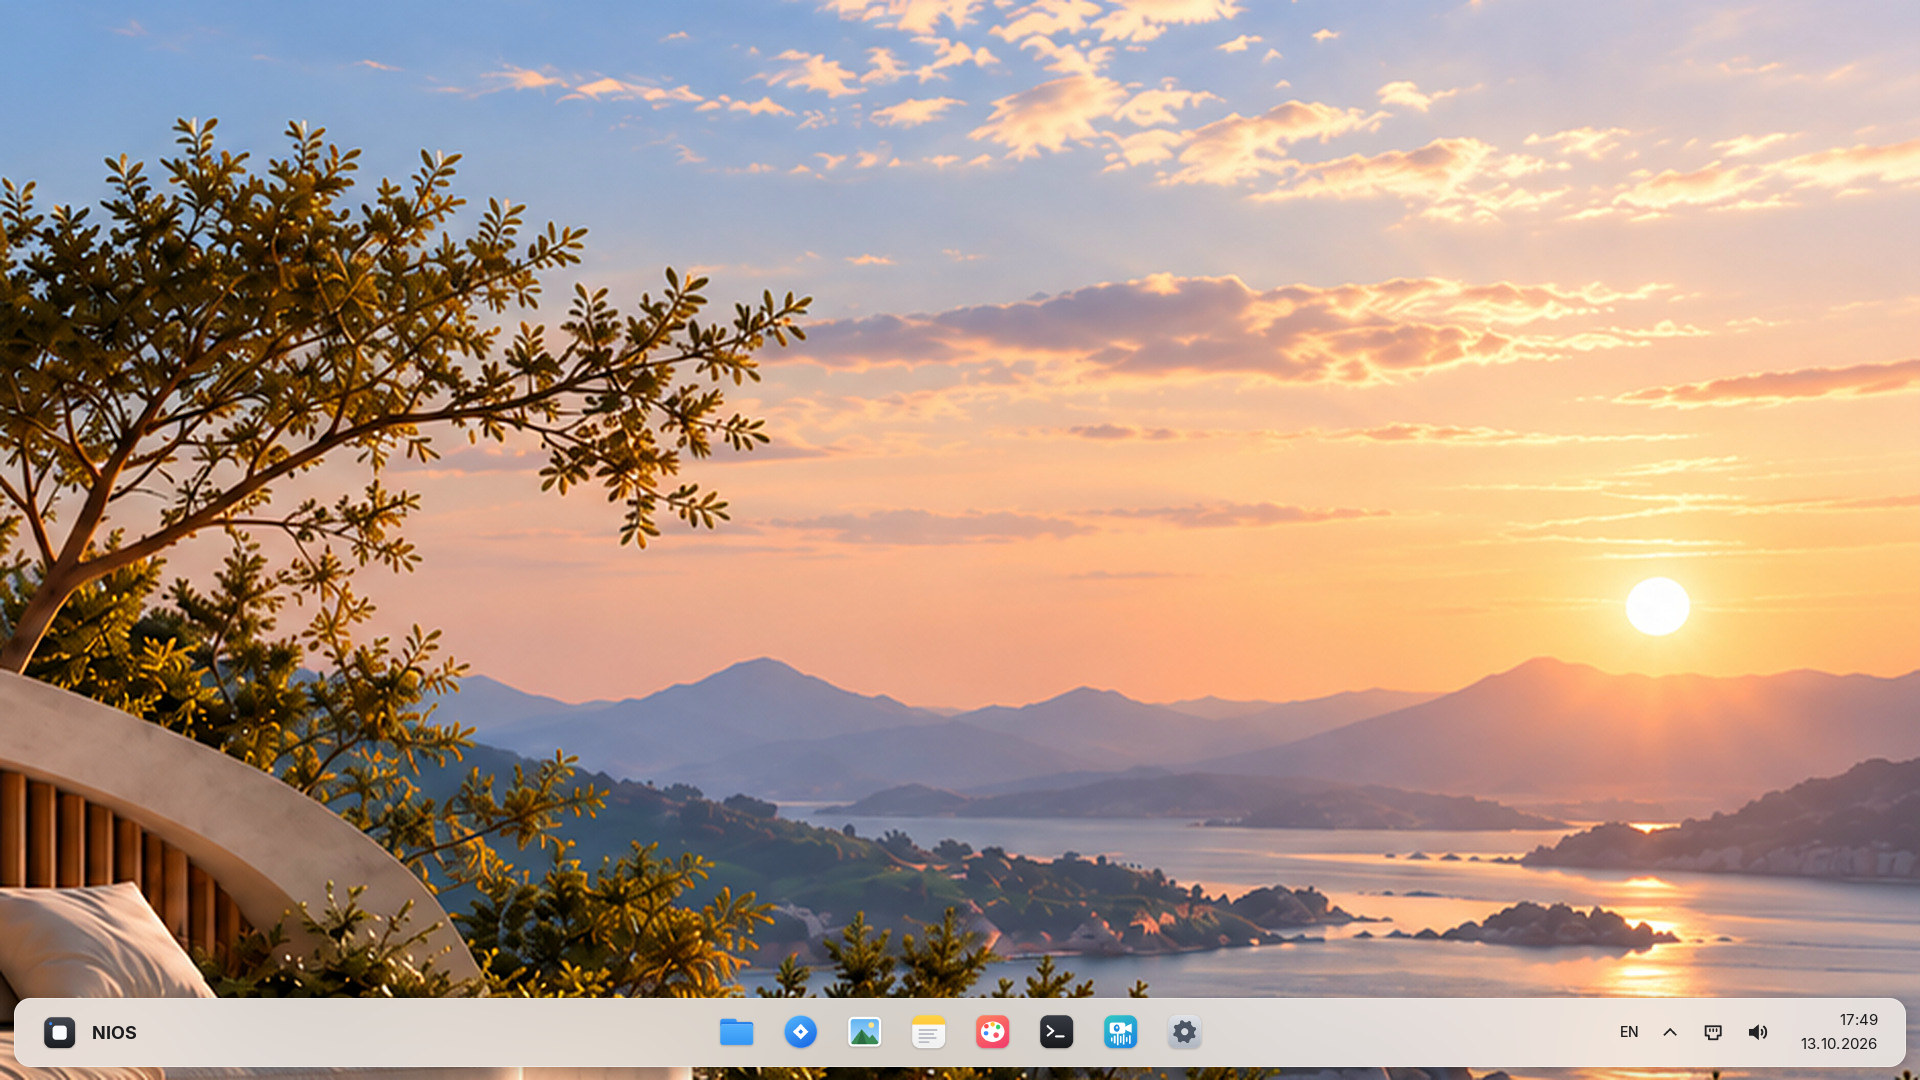This screenshot has height=1080, width=1920.
Task: Launch the red paint palette app
Action: tap(993, 1032)
